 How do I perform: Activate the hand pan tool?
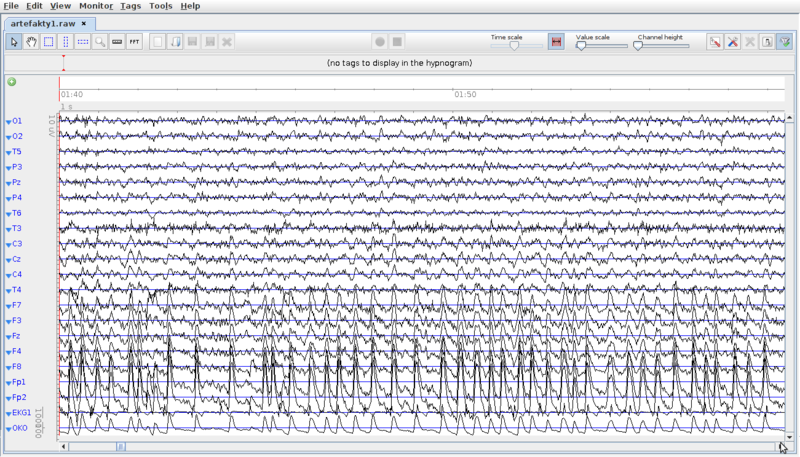tap(31, 42)
